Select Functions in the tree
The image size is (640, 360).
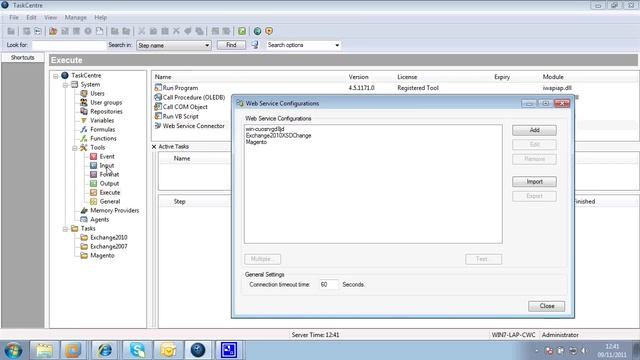point(103,138)
